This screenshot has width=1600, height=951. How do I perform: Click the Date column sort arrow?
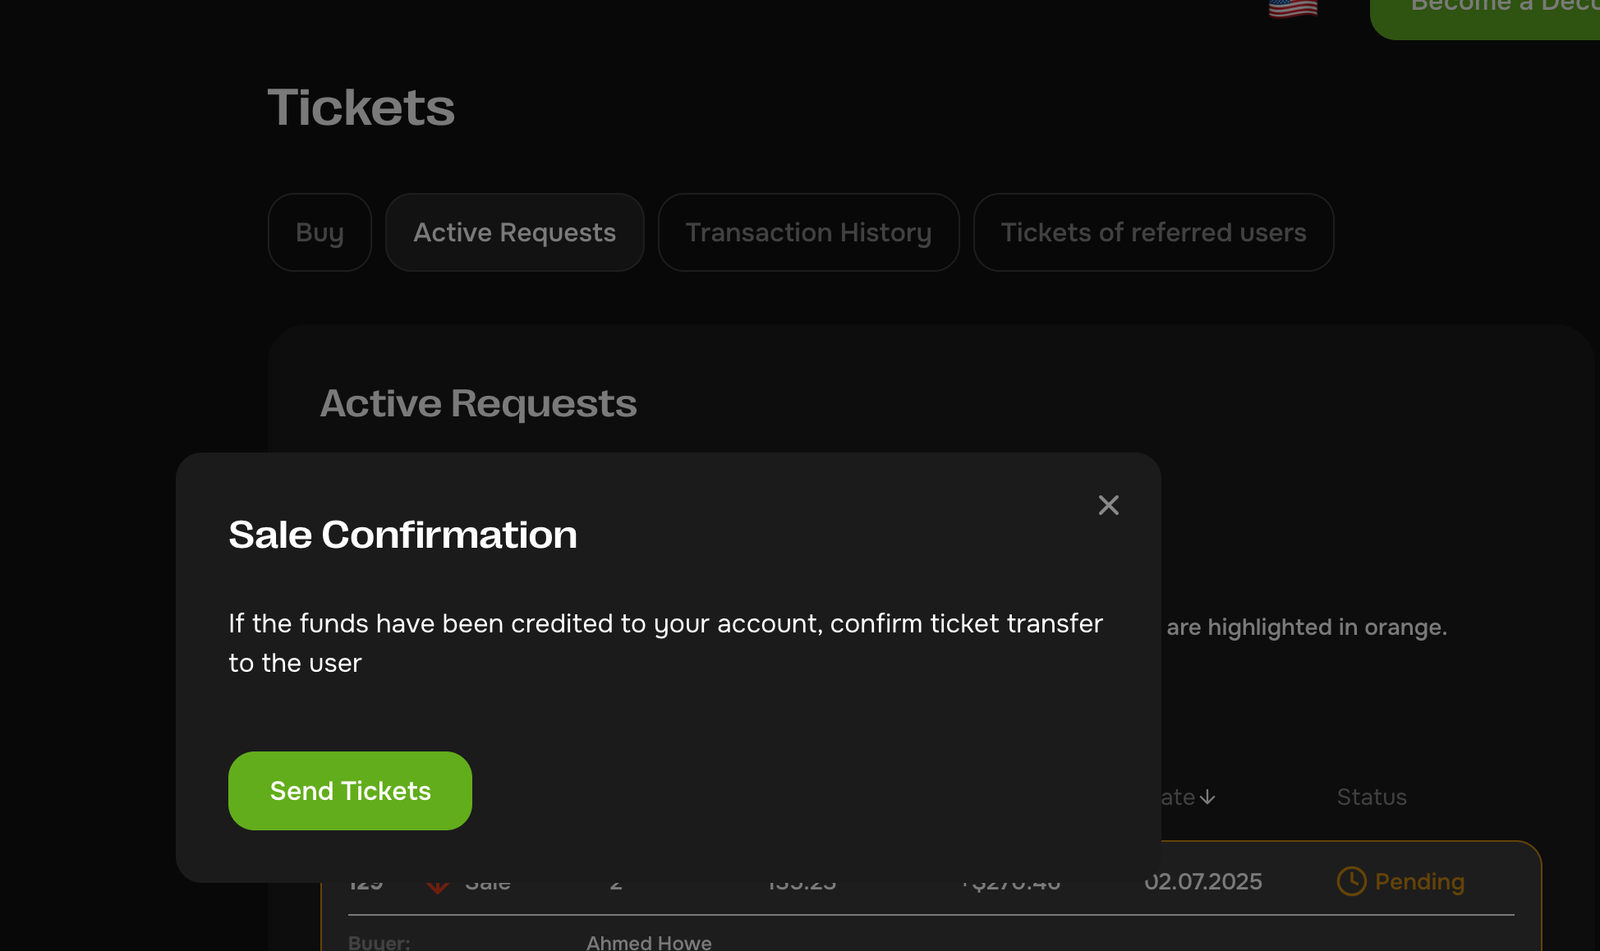(x=1208, y=797)
